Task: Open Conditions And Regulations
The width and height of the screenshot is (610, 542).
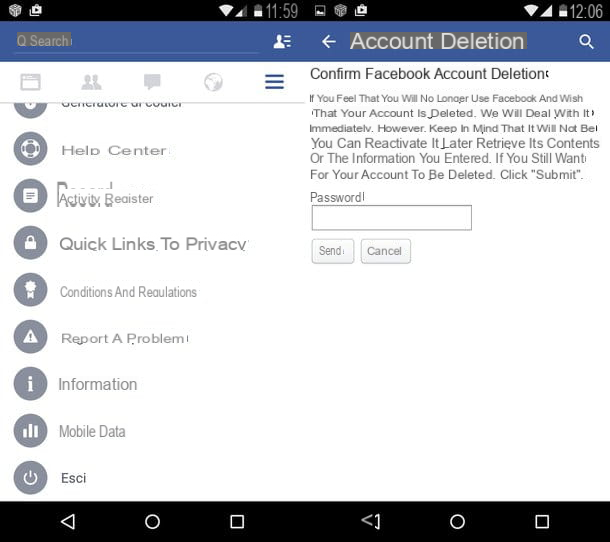Action: (128, 292)
